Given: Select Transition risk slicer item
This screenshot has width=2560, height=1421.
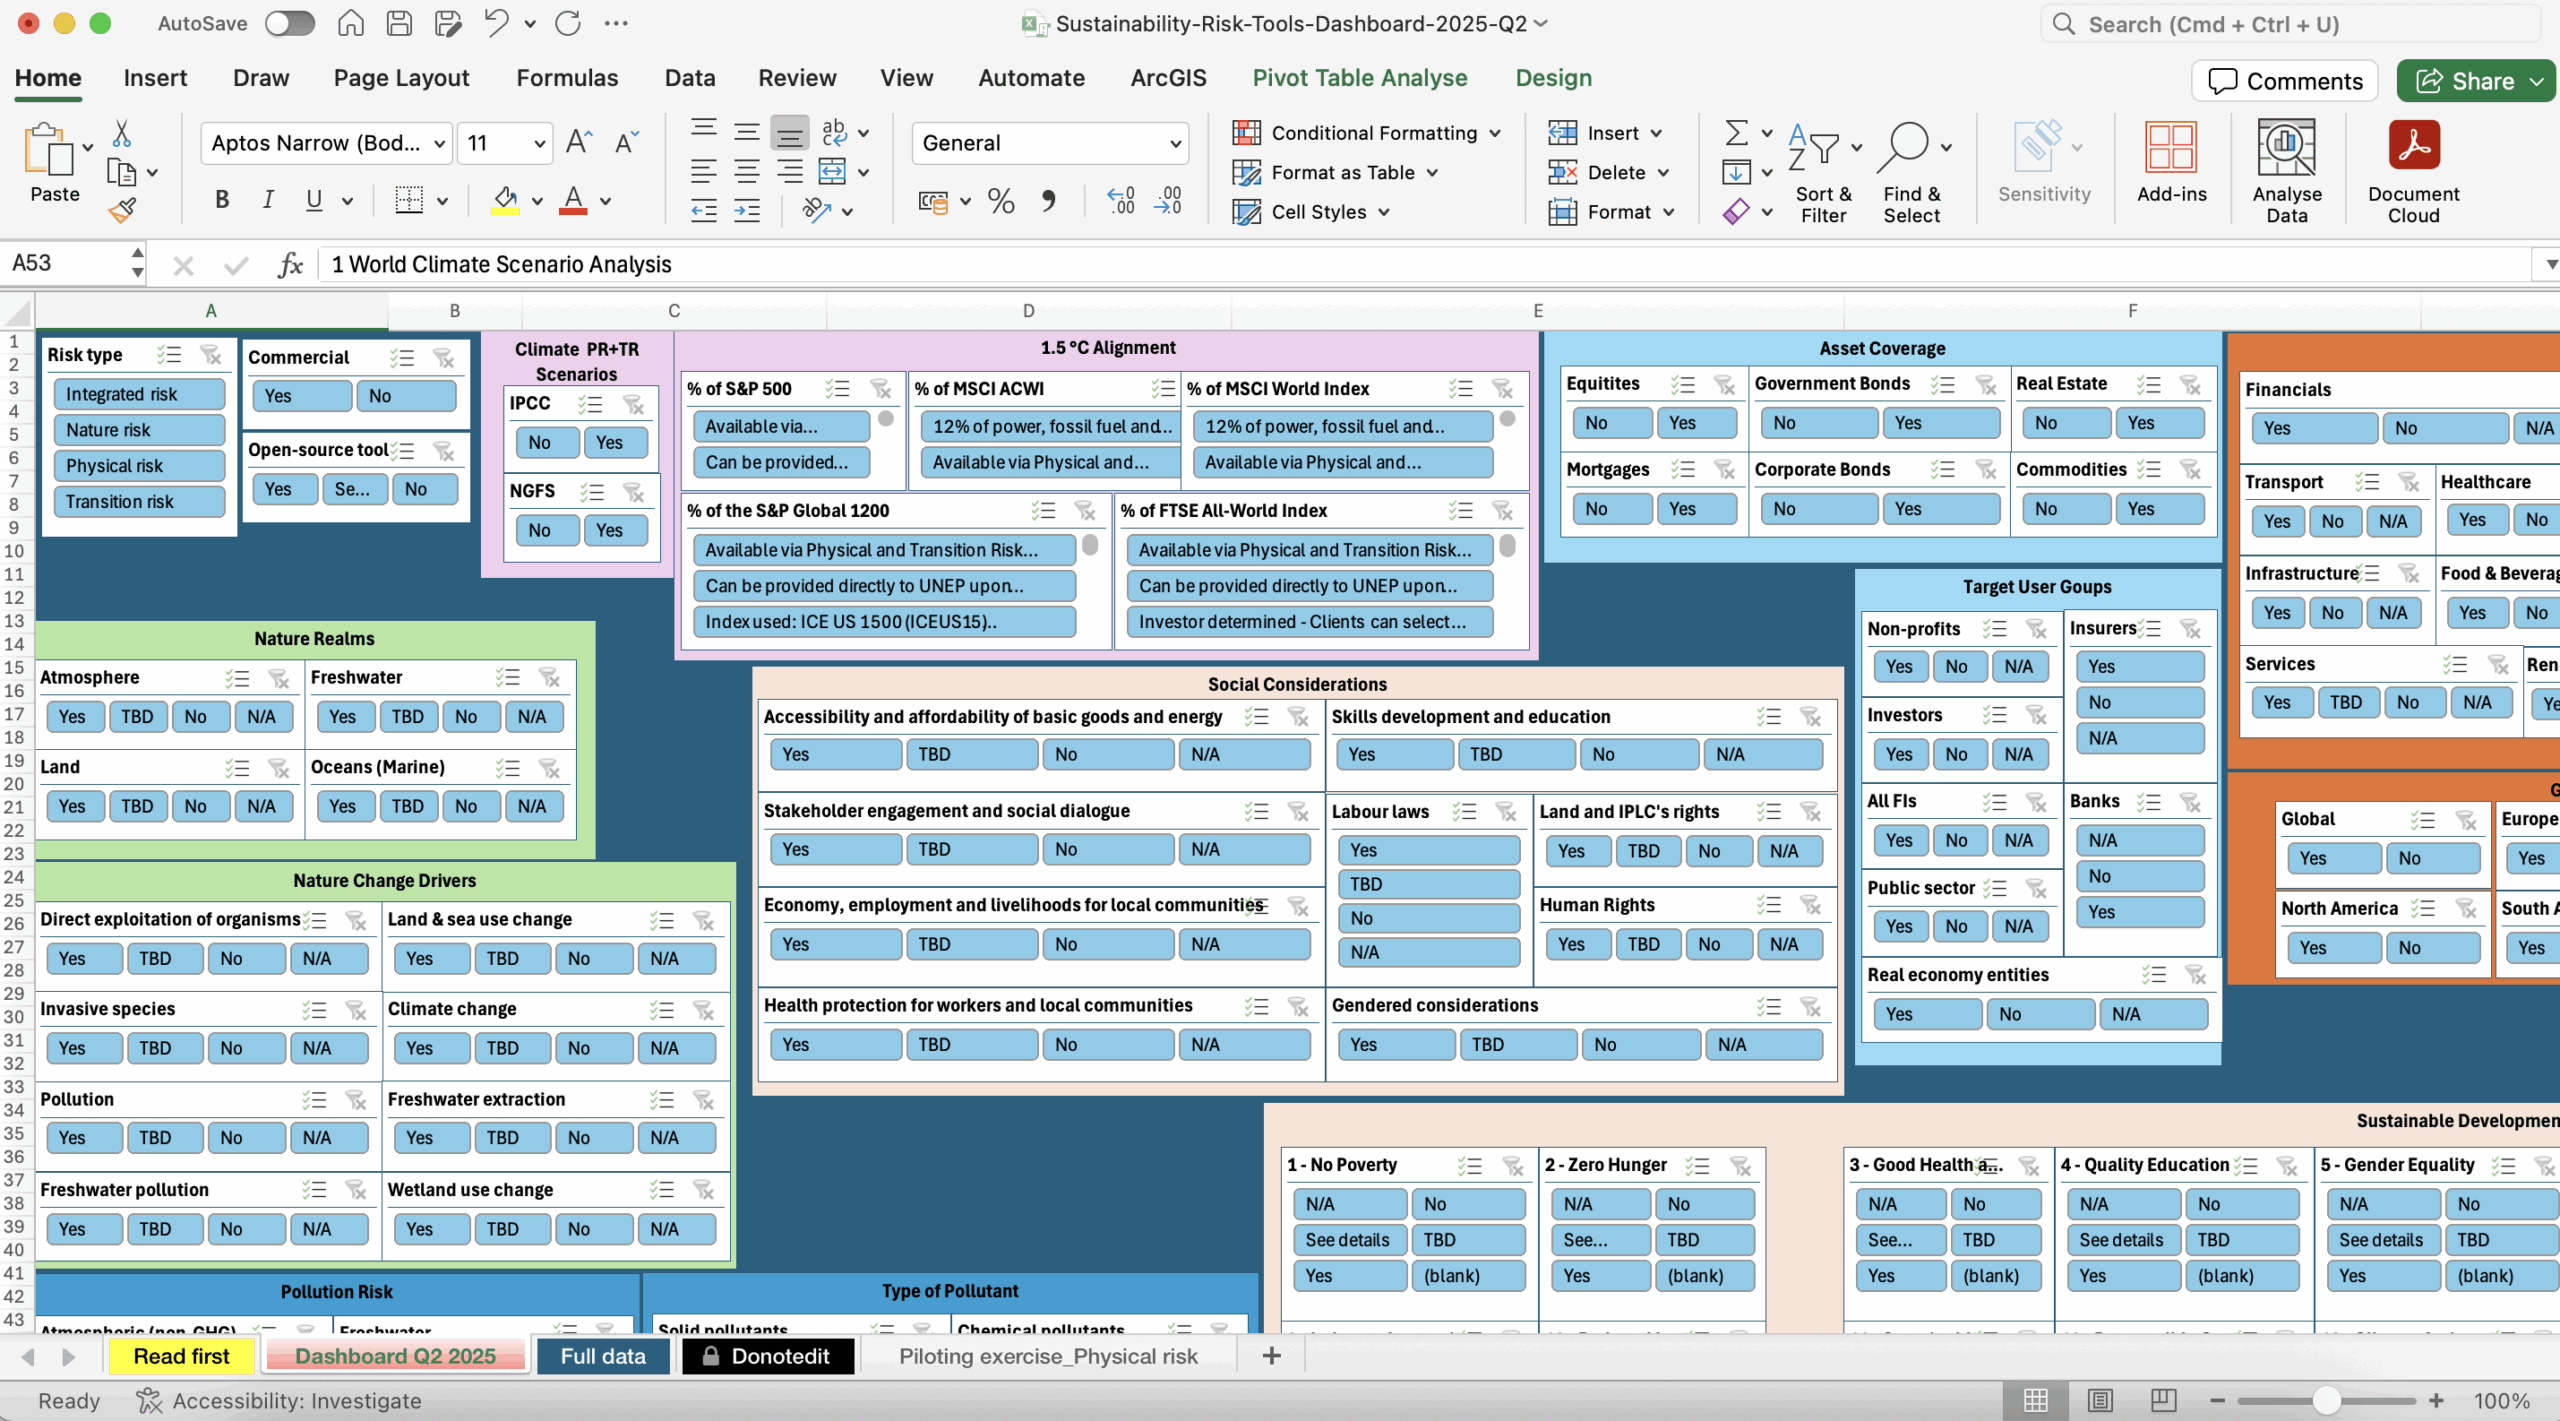Looking at the screenshot, I should 139,502.
